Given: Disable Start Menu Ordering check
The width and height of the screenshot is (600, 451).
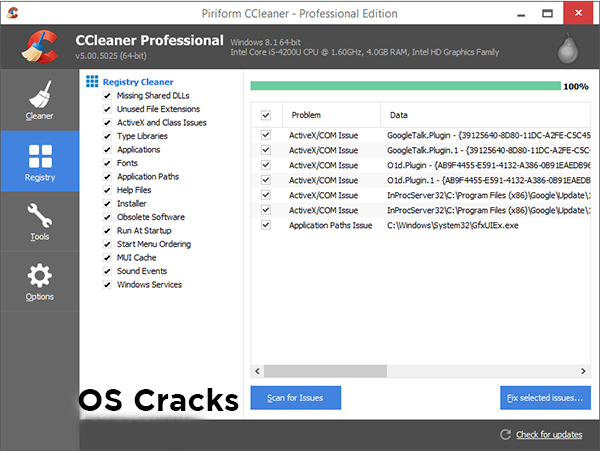Looking at the screenshot, I should (x=107, y=244).
